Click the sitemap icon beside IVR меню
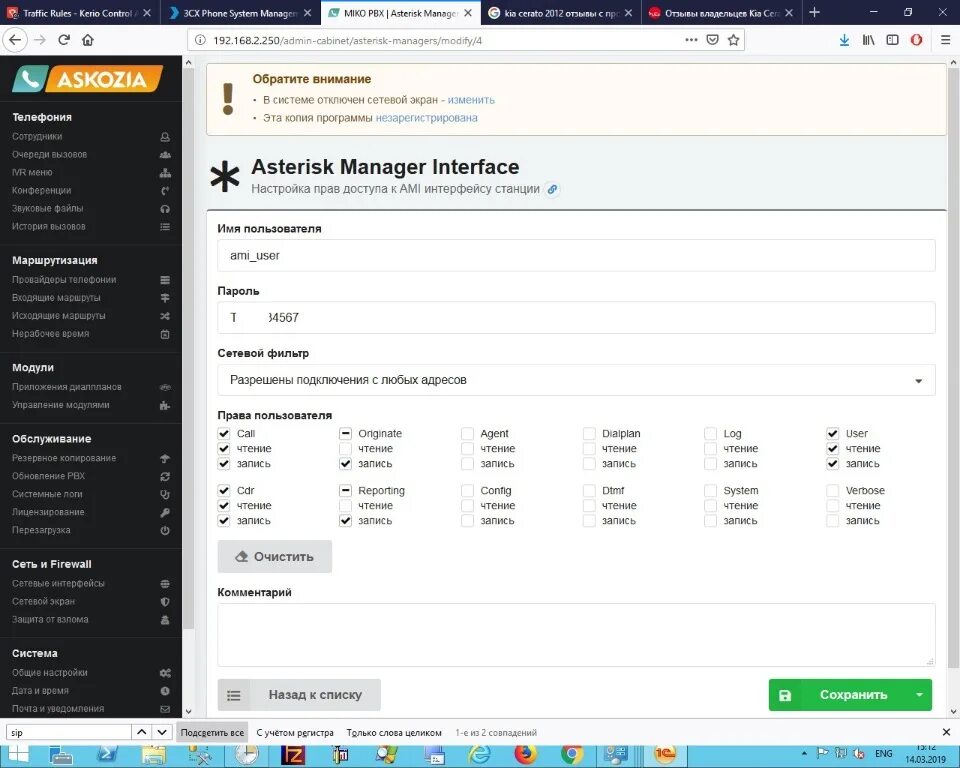This screenshot has height=768, width=960. (165, 173)
